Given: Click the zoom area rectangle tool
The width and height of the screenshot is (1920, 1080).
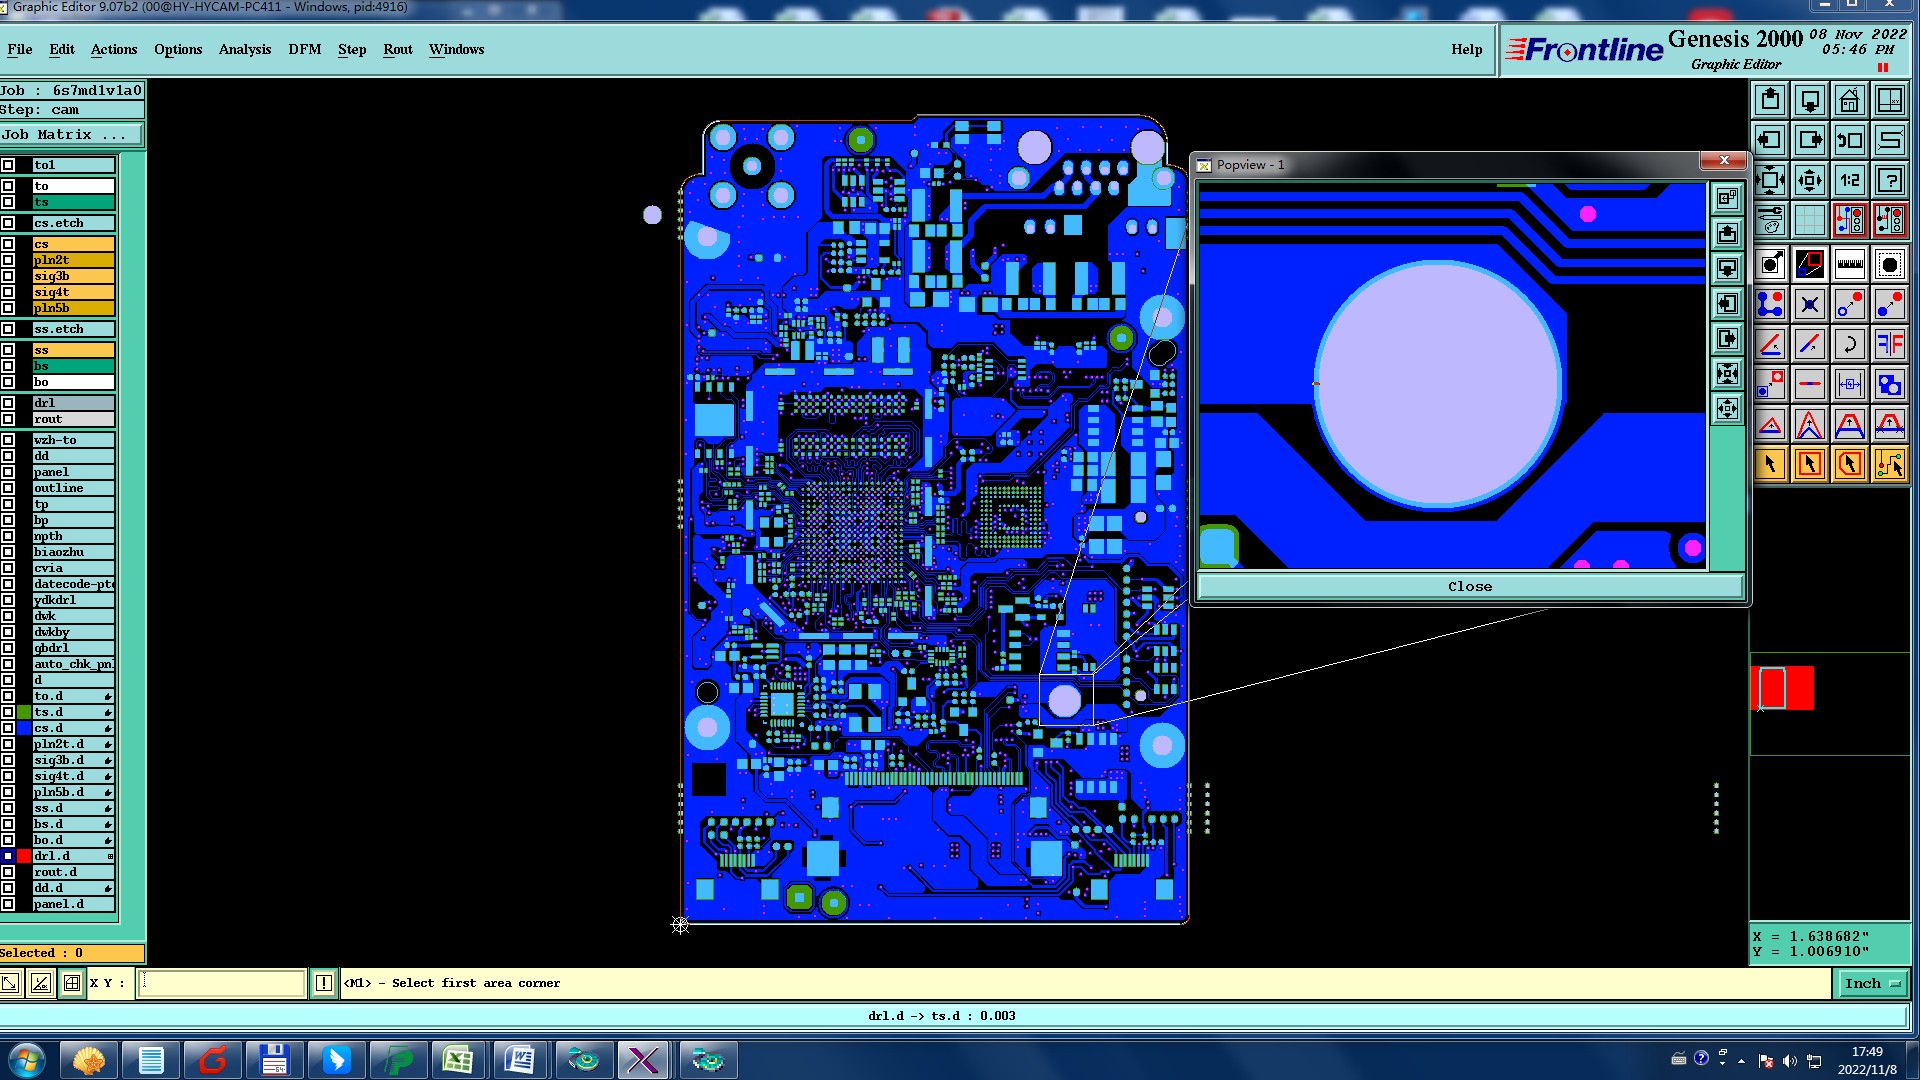Looking at the screenshot, I should tap(1810, 264).
